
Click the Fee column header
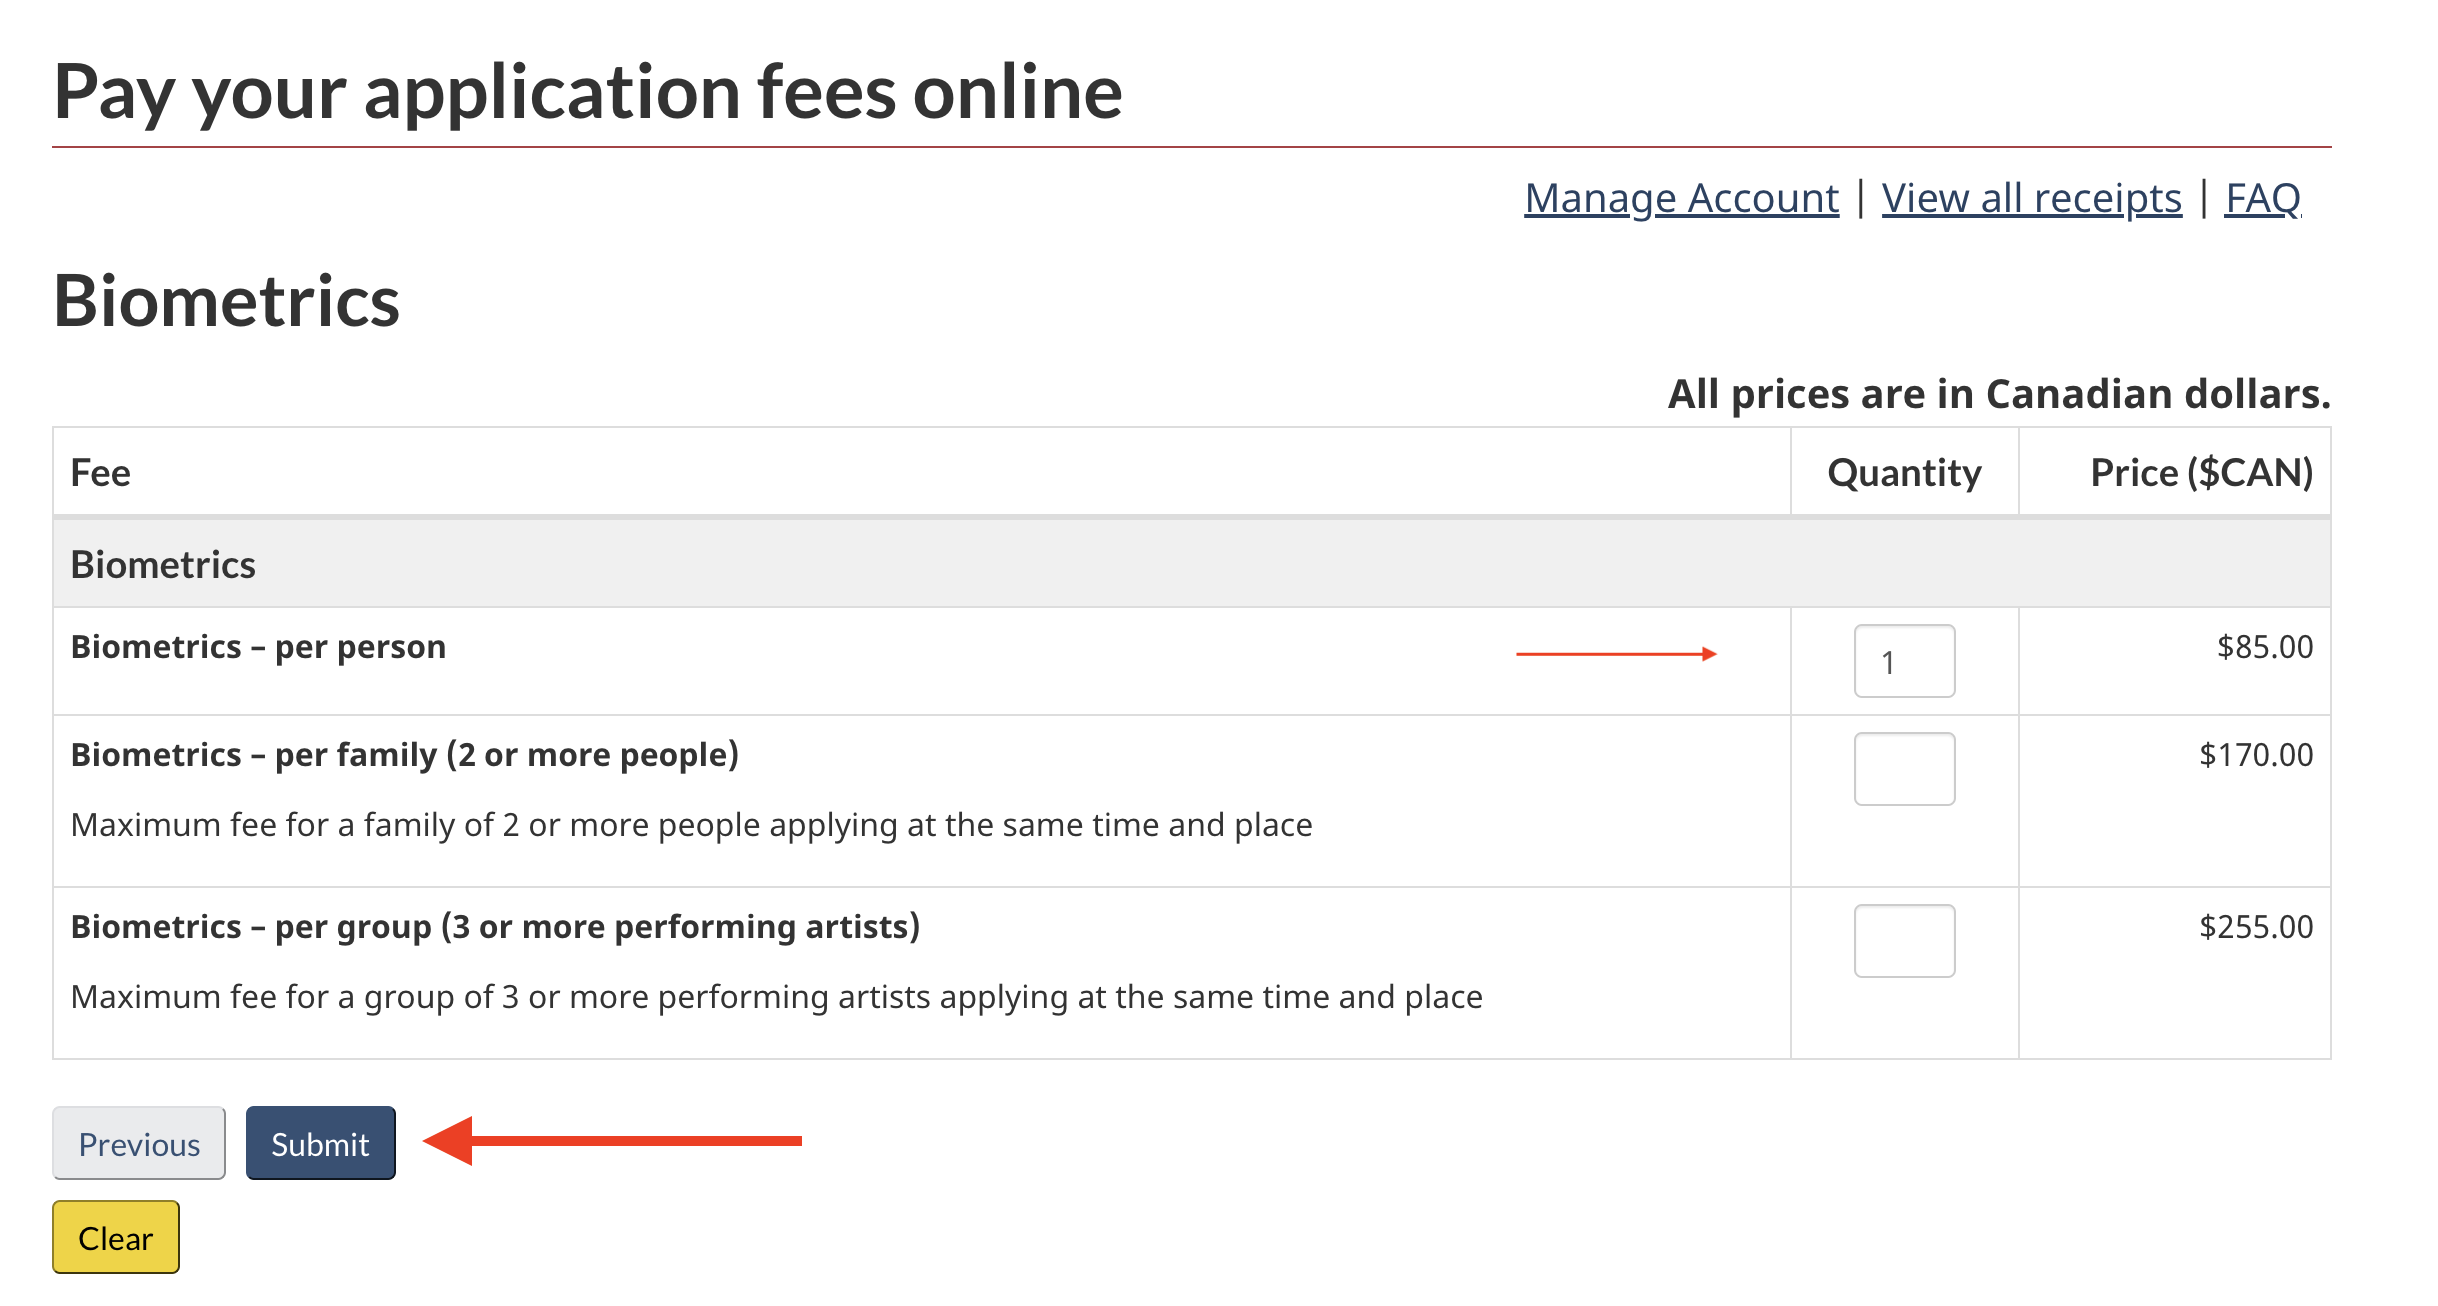[x=101, y=473]
